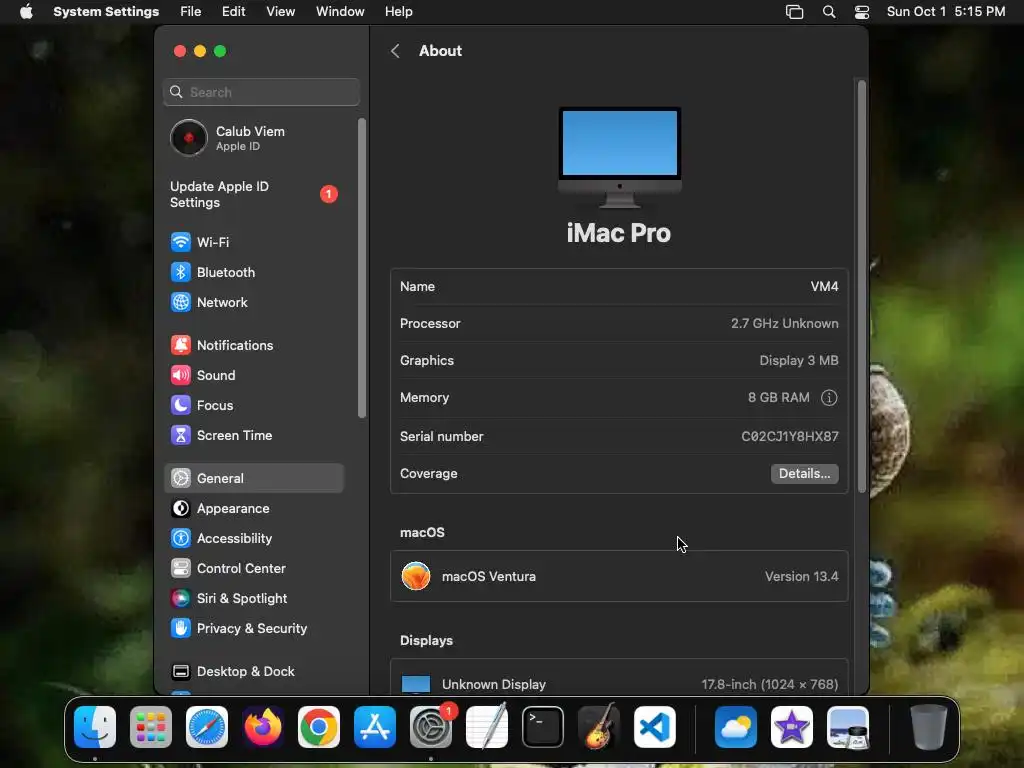Launch Visual Studio Code from Dock
The height and width of the screenshot is (768, 1024).
point(655,727)
